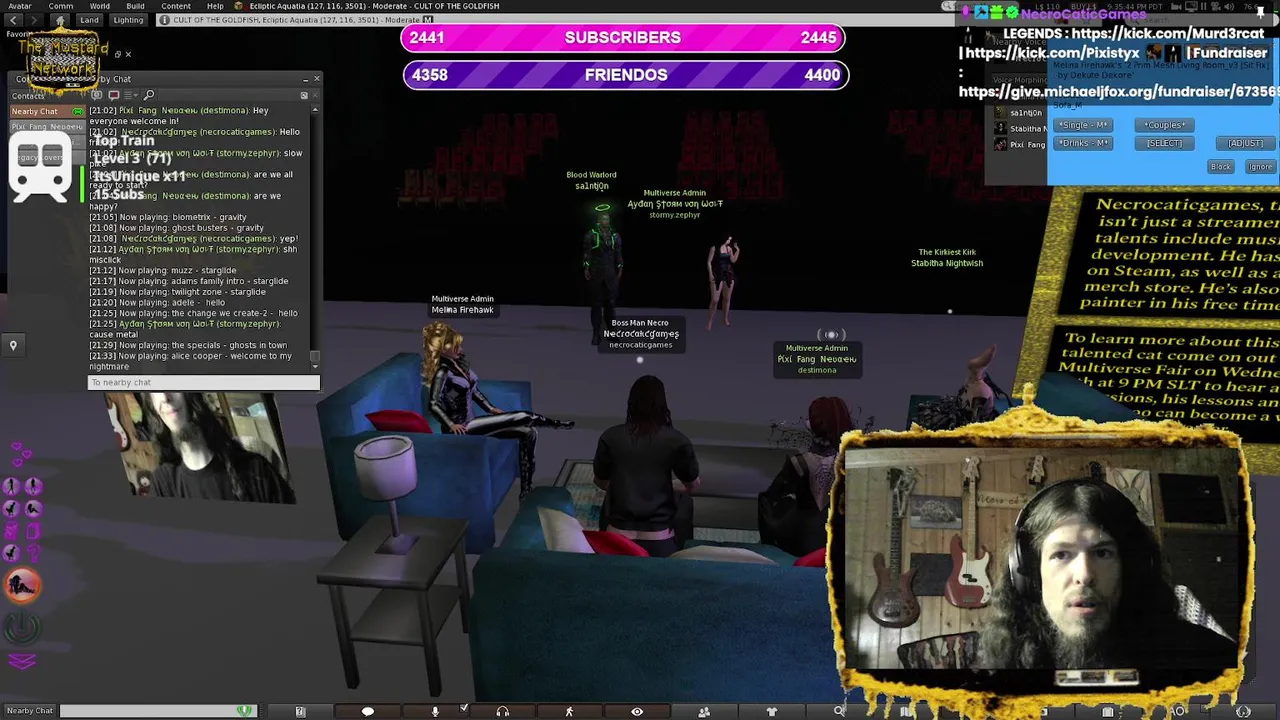Click the Home teleport icon
1280x720 pixels.
[x=59, y=20]
